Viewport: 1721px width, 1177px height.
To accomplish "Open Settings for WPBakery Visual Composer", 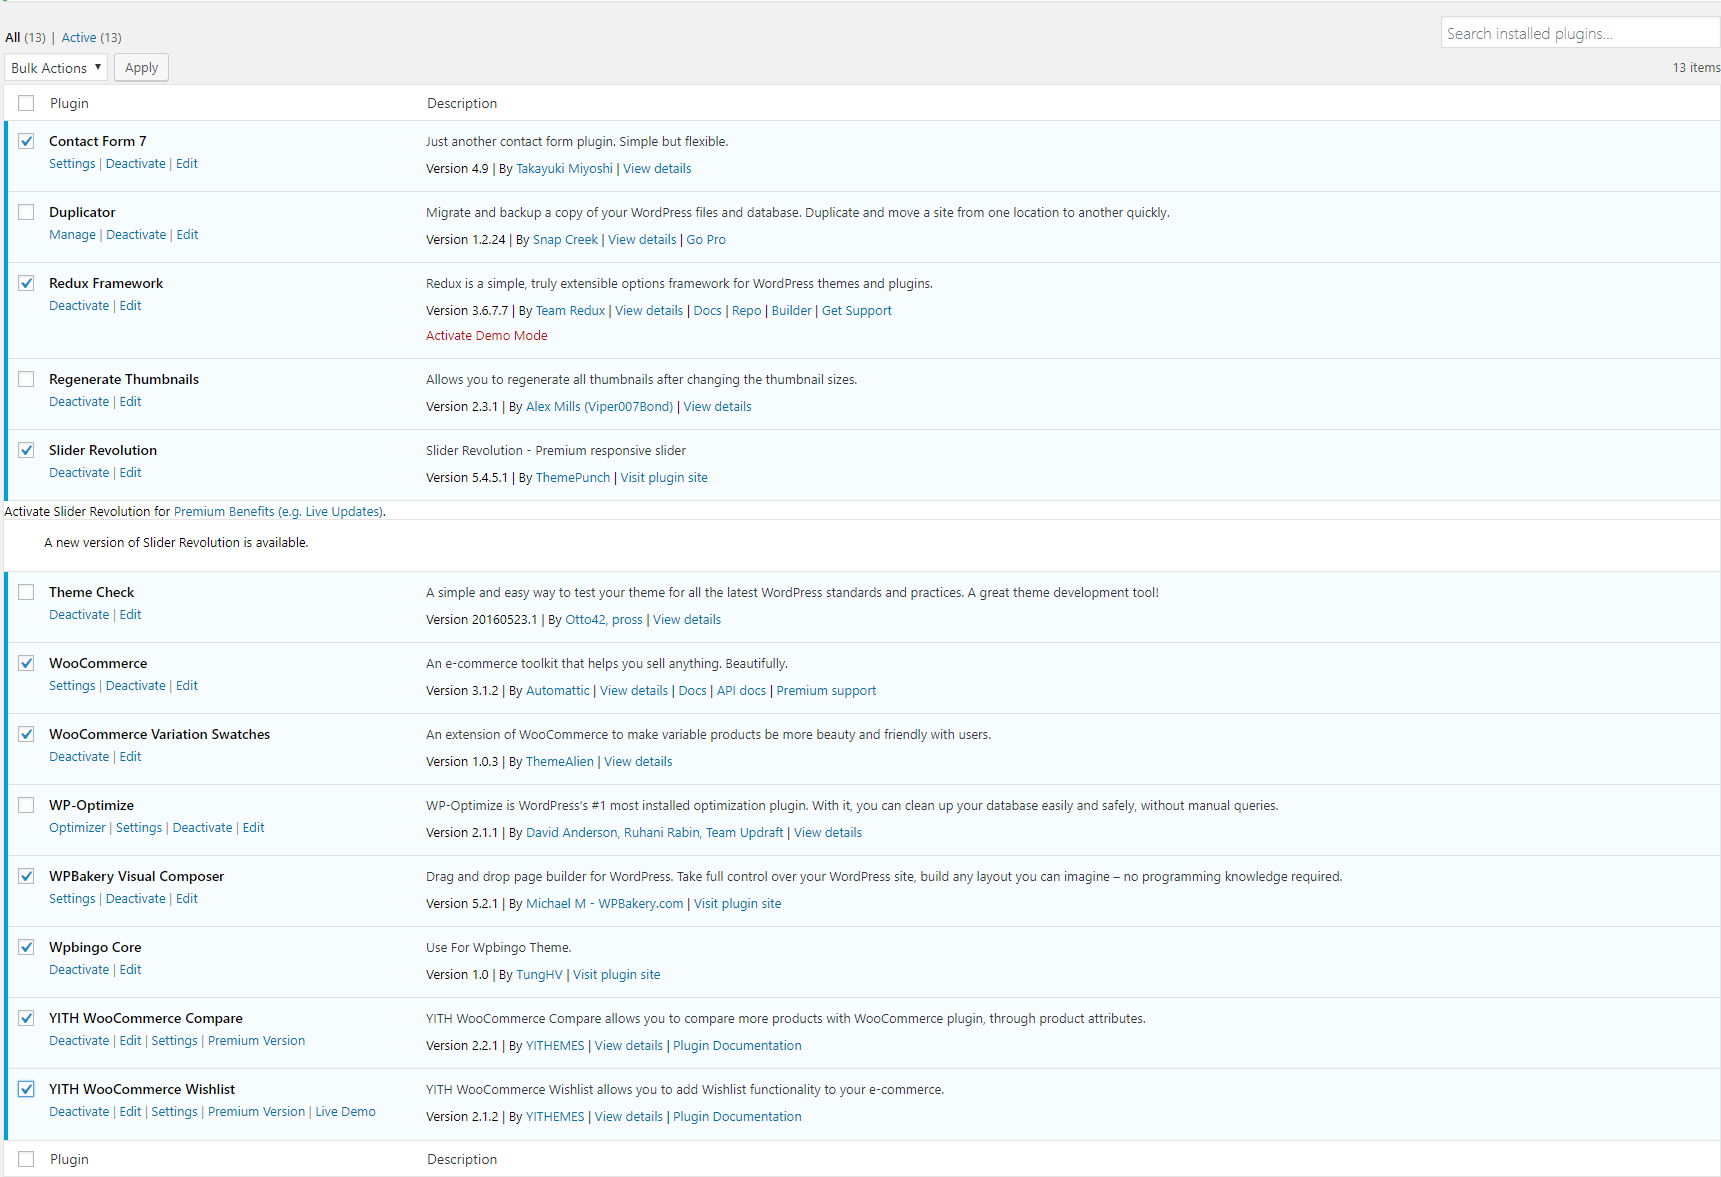I will pyautogui.click(x=72, y=899).
